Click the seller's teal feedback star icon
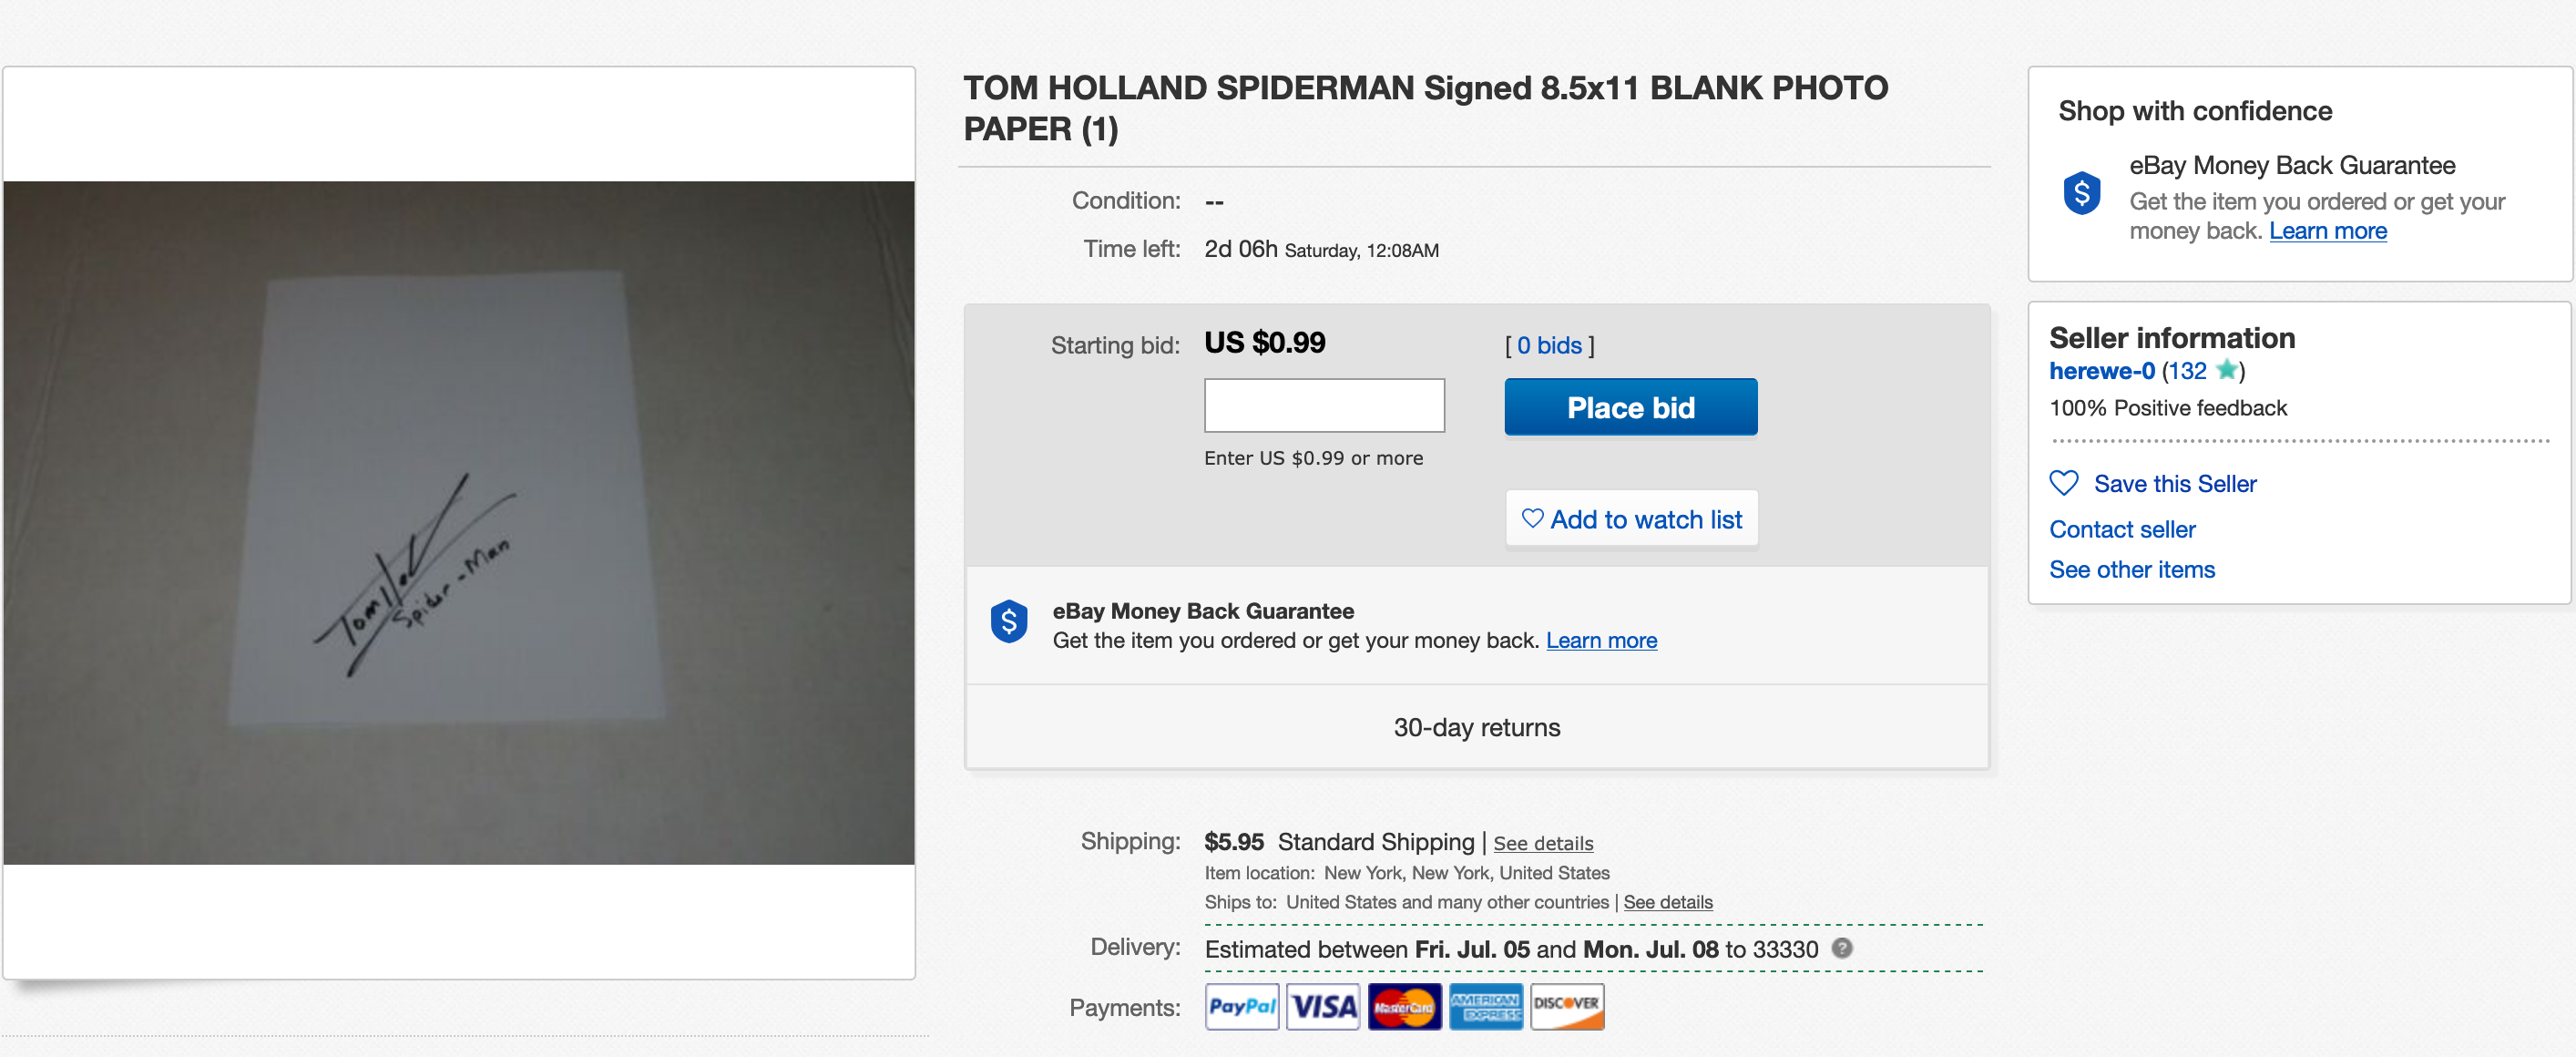2576x1057 pixels. pyautogui.click(x=2226, y=370)
